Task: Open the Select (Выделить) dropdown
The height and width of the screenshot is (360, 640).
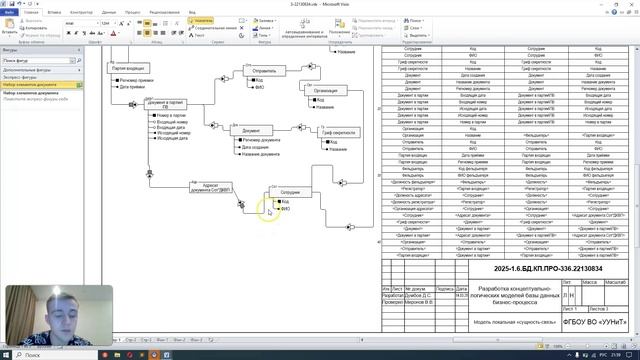Action: (416, 36)
